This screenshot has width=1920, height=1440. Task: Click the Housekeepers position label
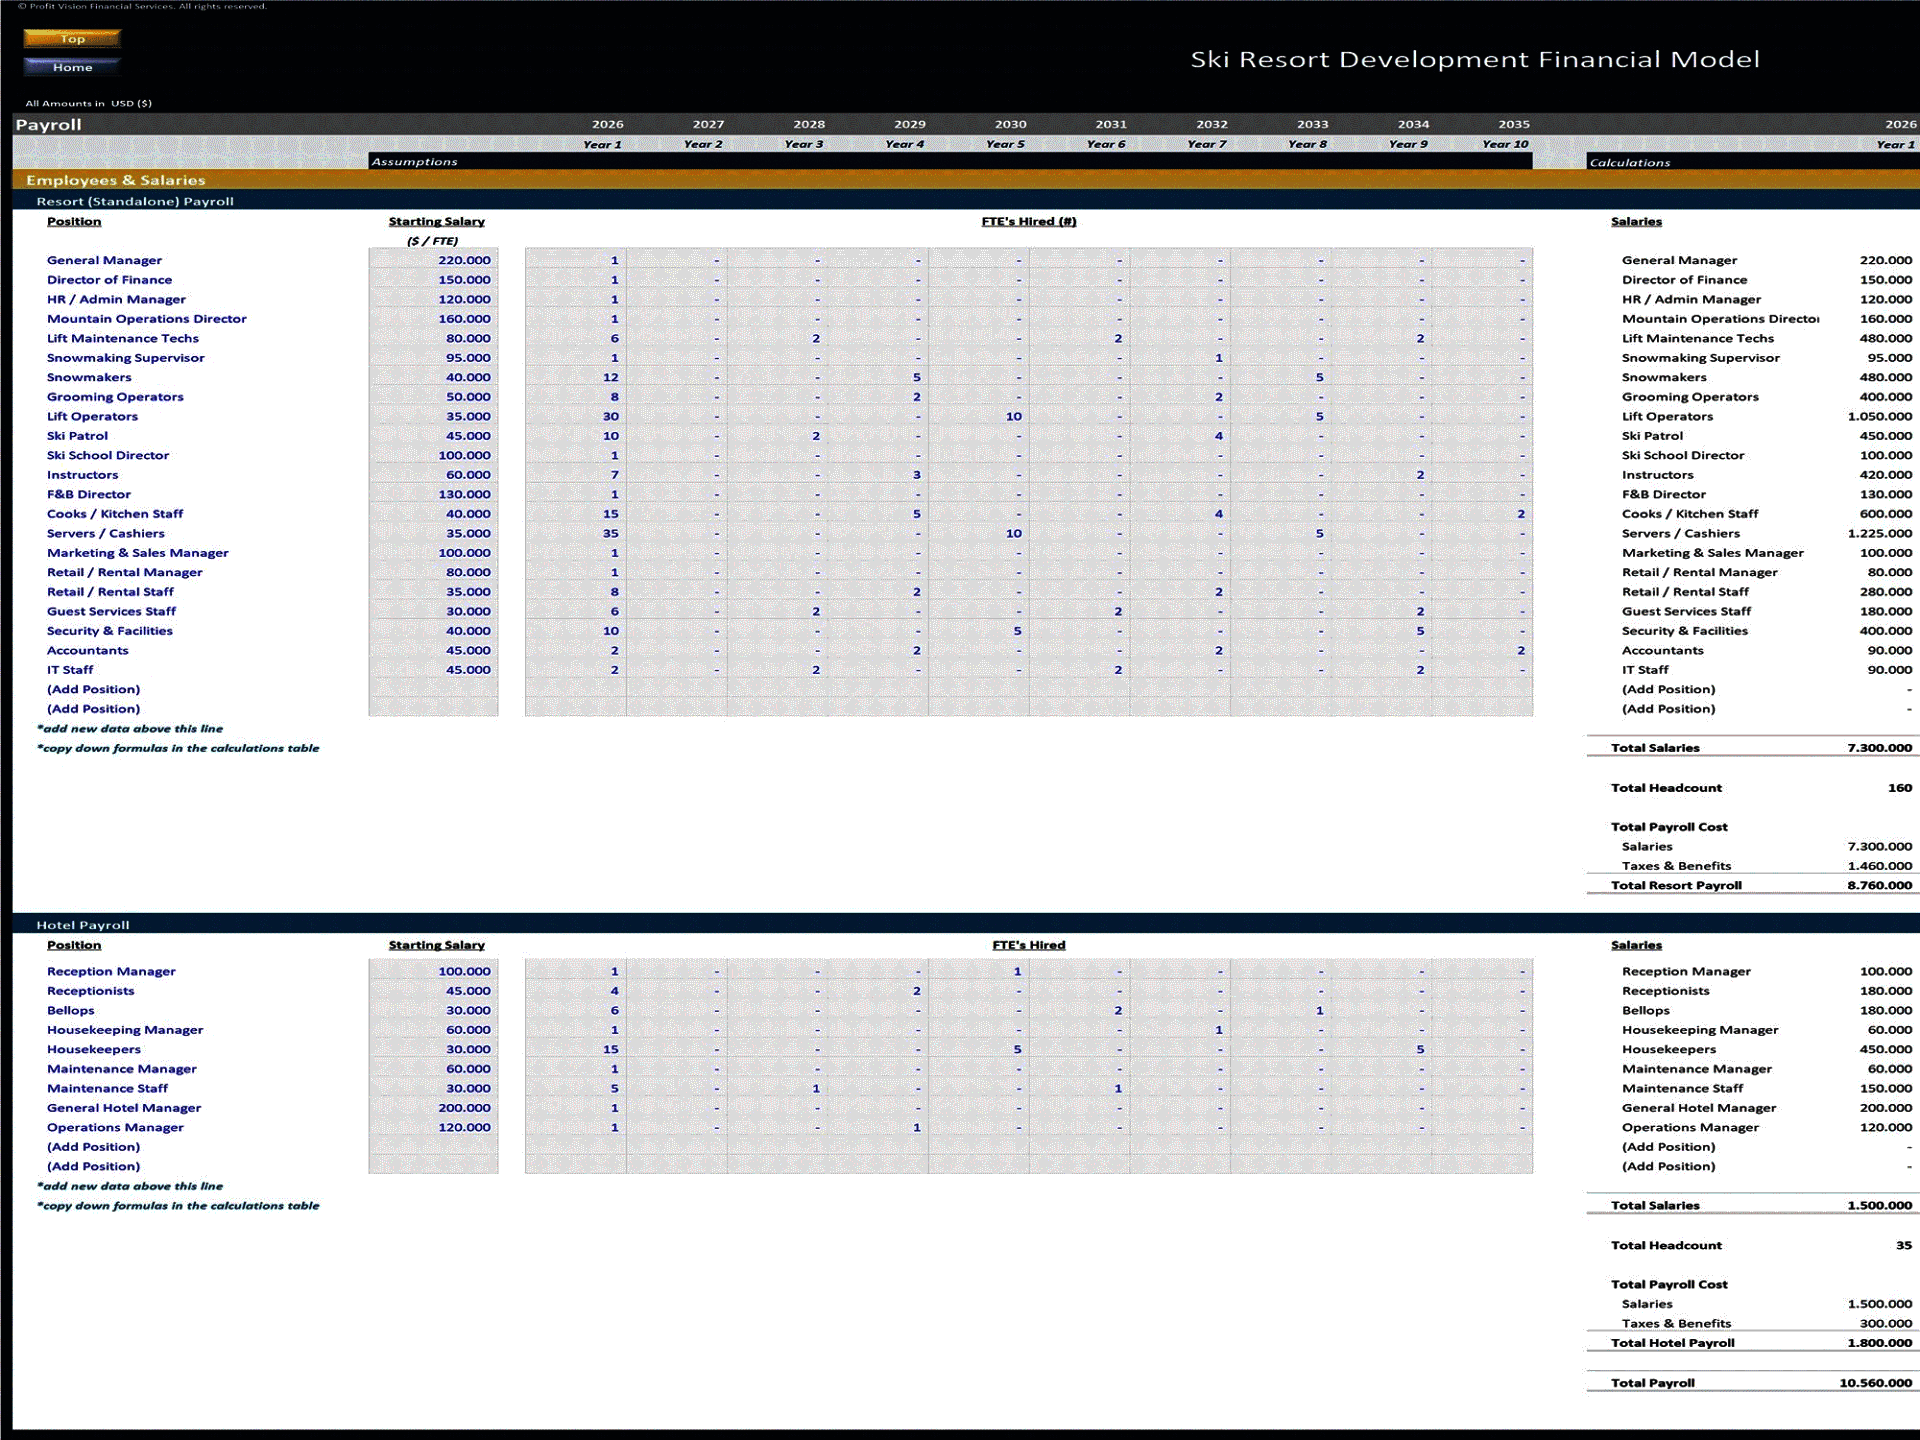click(94, 1049)
